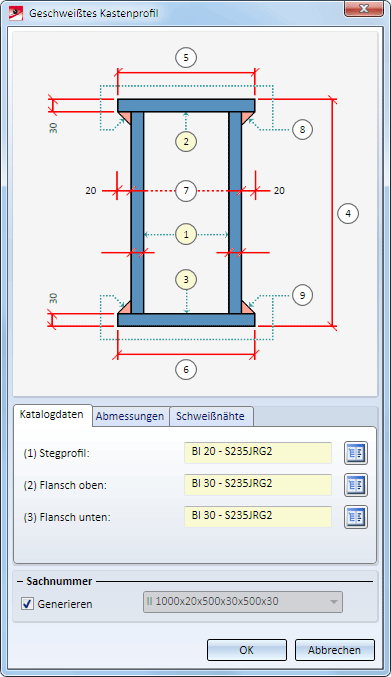Click circled number 9 lower weld marker

[x=302, y=295]
